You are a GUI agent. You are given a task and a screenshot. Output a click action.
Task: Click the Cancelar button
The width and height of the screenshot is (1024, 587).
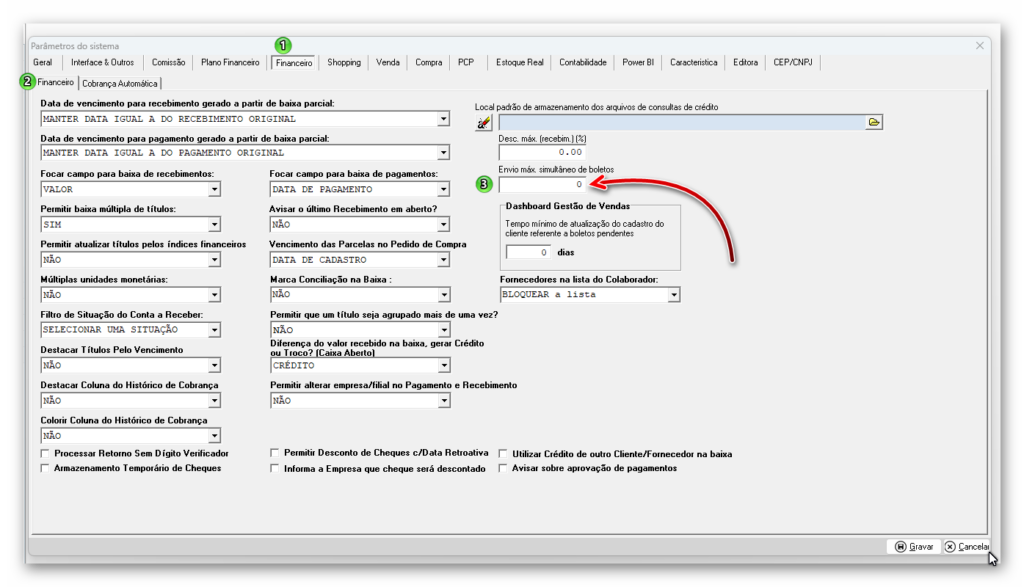click(x=966, y=547)
